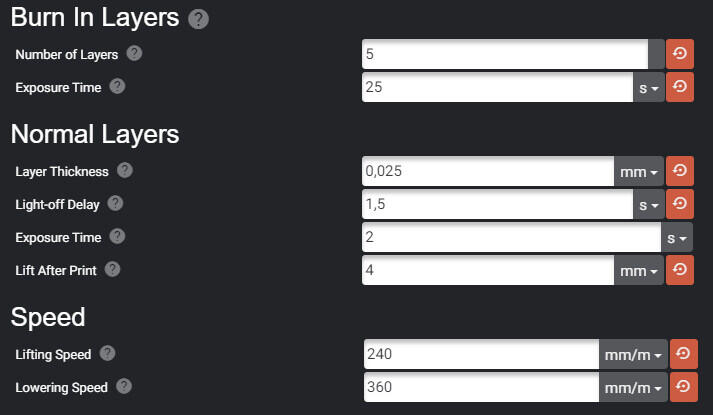Open Lift After Print unit dropdown

coord(639,270)
